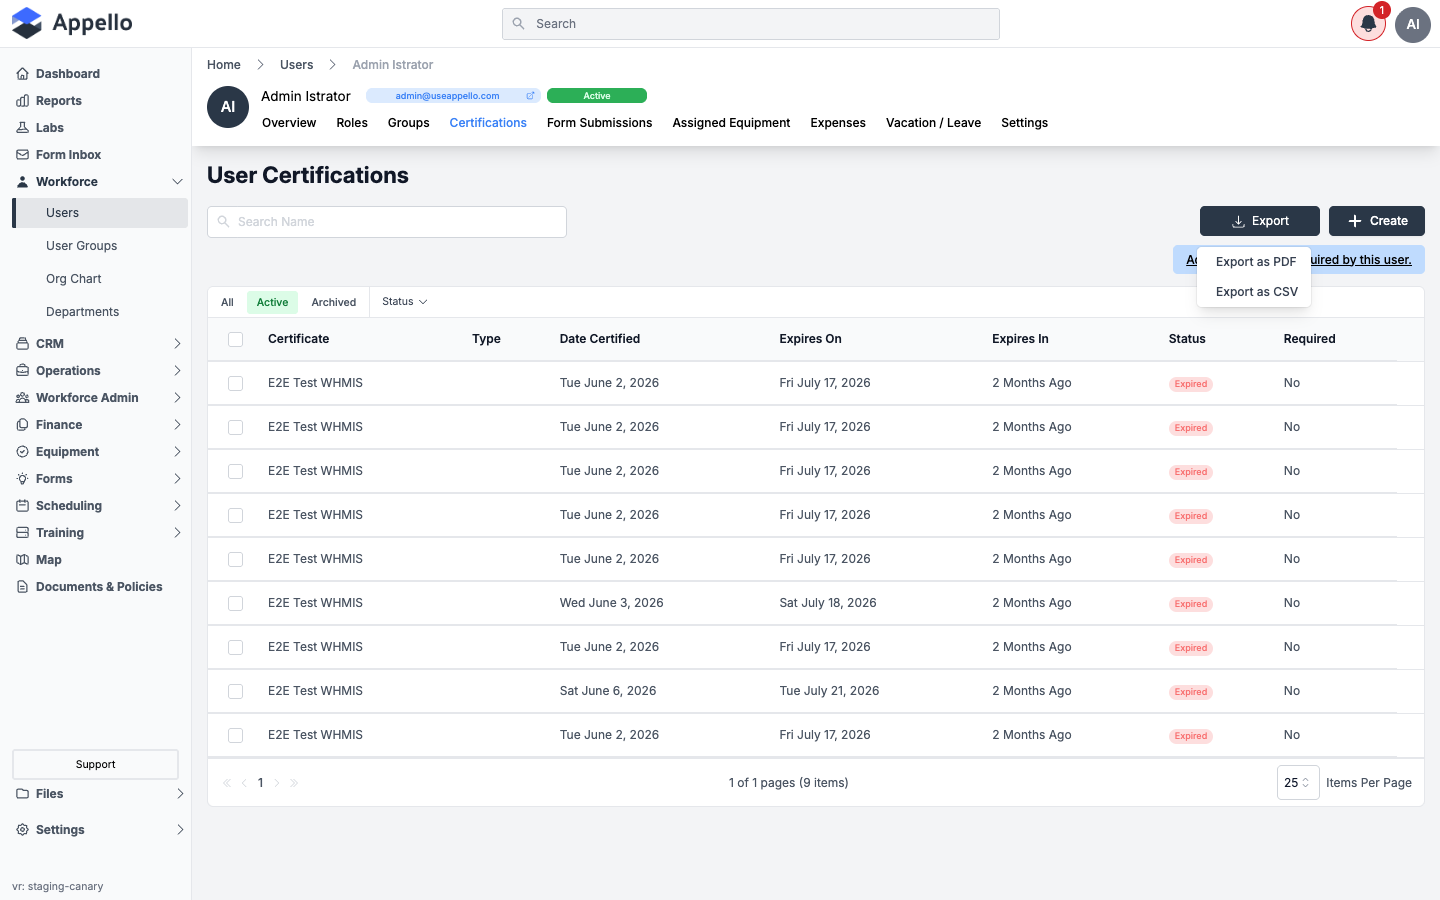Click the Appello logo

click(72, 23)
